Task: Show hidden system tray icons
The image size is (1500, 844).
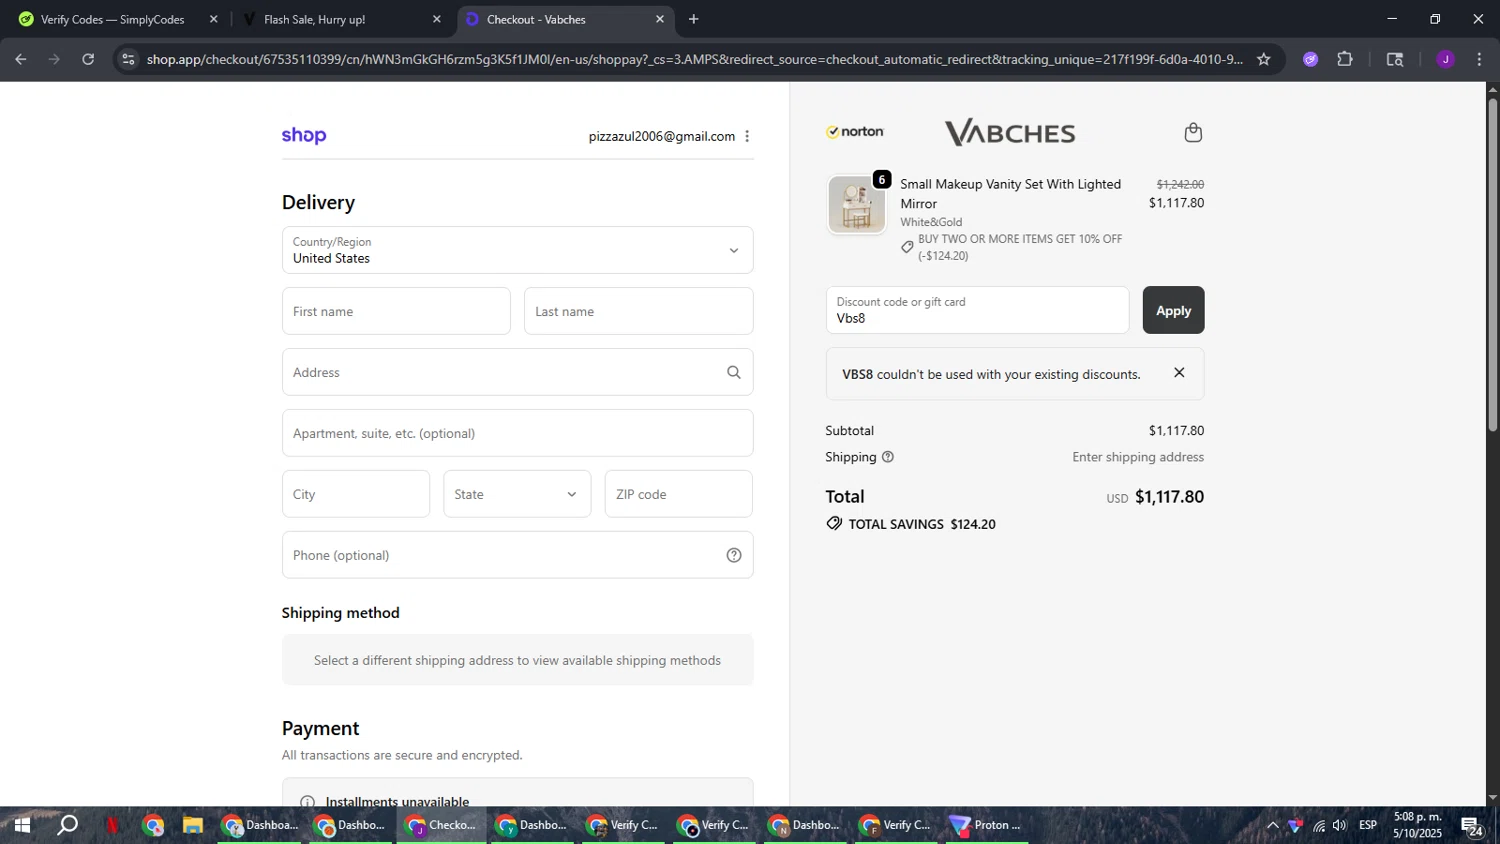Action: coord(1272,826)
